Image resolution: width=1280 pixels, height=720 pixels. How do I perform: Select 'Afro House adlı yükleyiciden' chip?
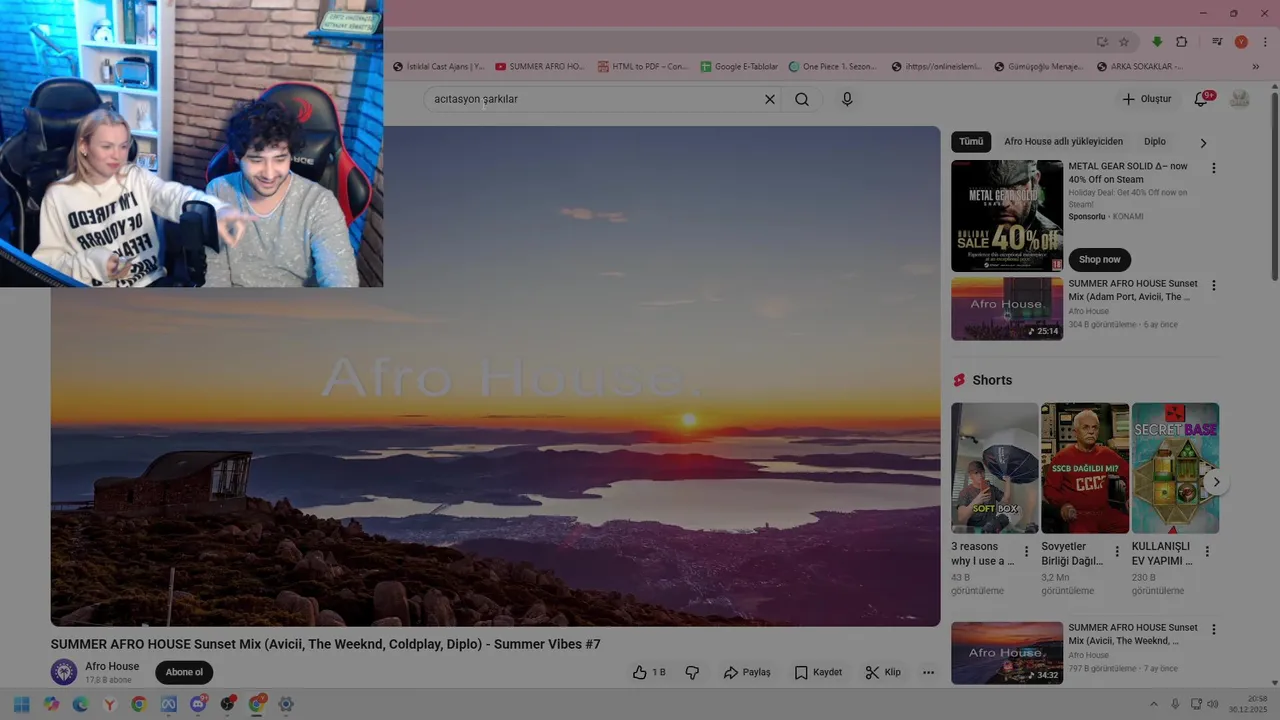(x=1063, y=142)
